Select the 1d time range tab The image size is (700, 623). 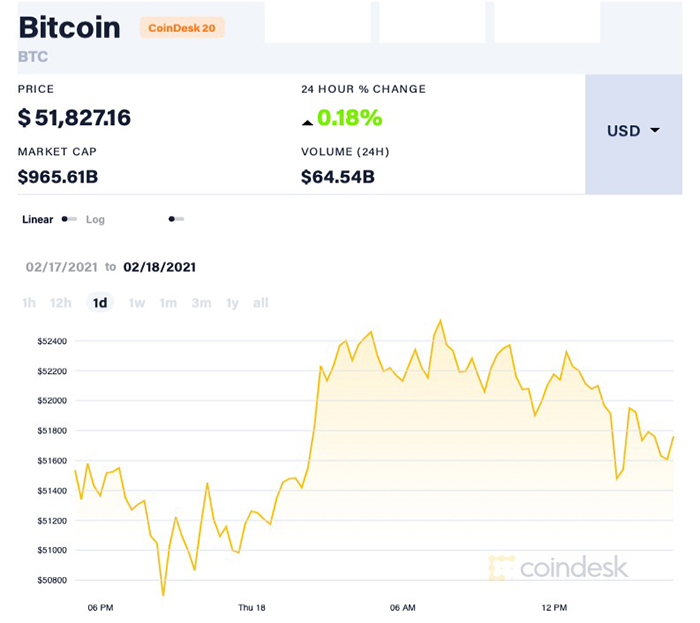[100, 303]
